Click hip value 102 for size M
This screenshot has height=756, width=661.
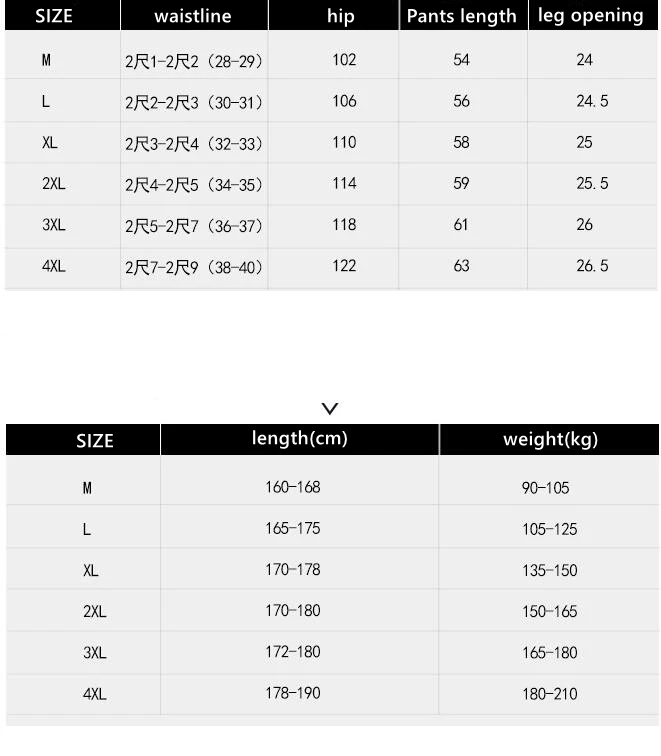pyautogui.click(x=344, y=60)
